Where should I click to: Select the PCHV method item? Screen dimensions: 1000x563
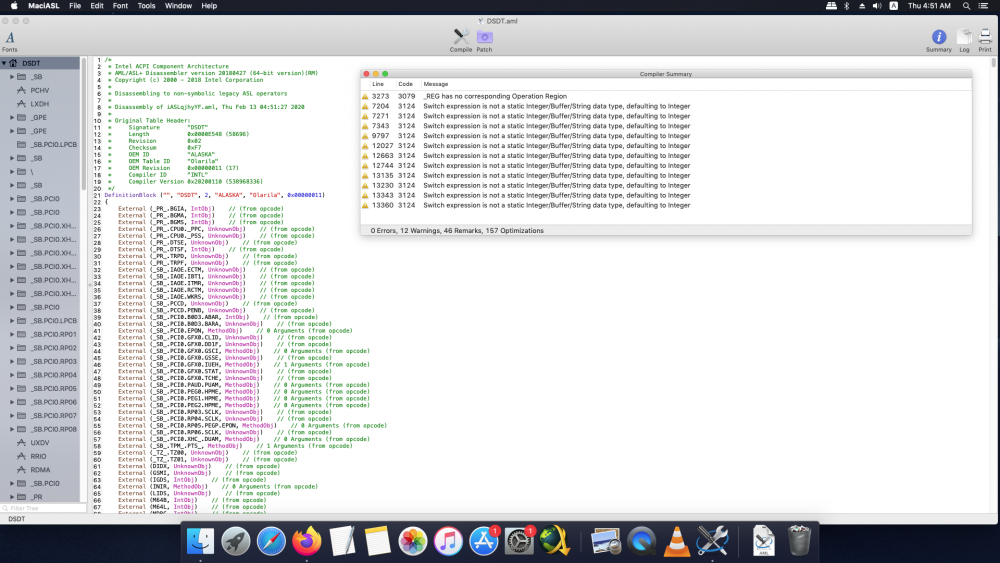[40, 91]
